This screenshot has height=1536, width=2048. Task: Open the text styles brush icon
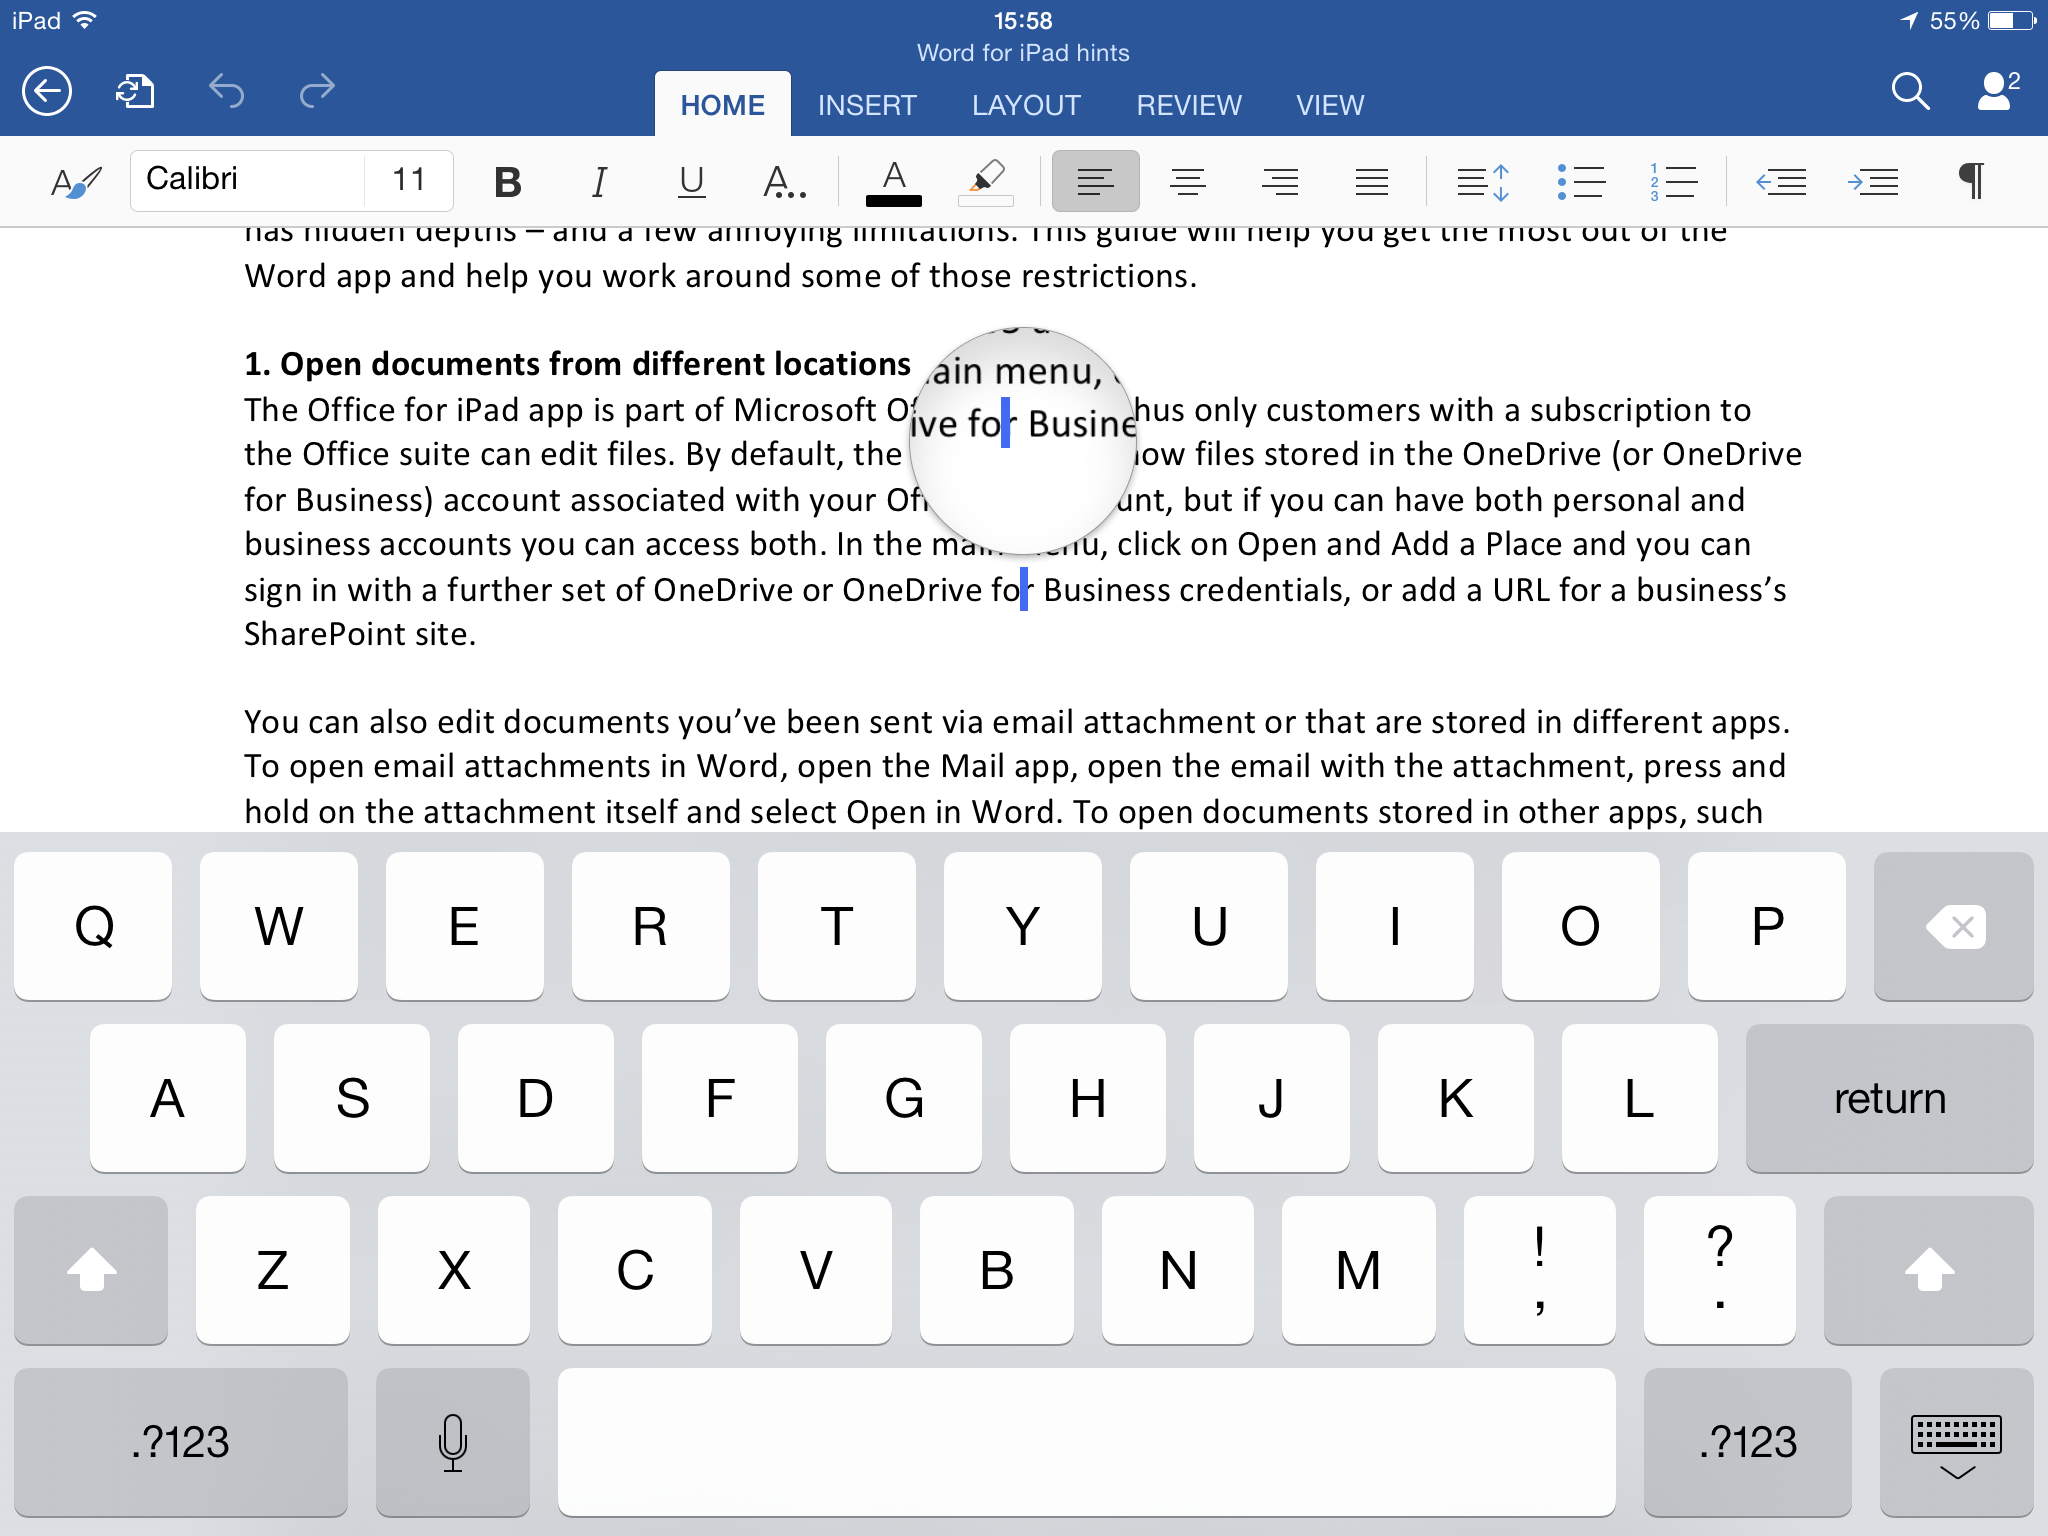[x=76, y=182]
